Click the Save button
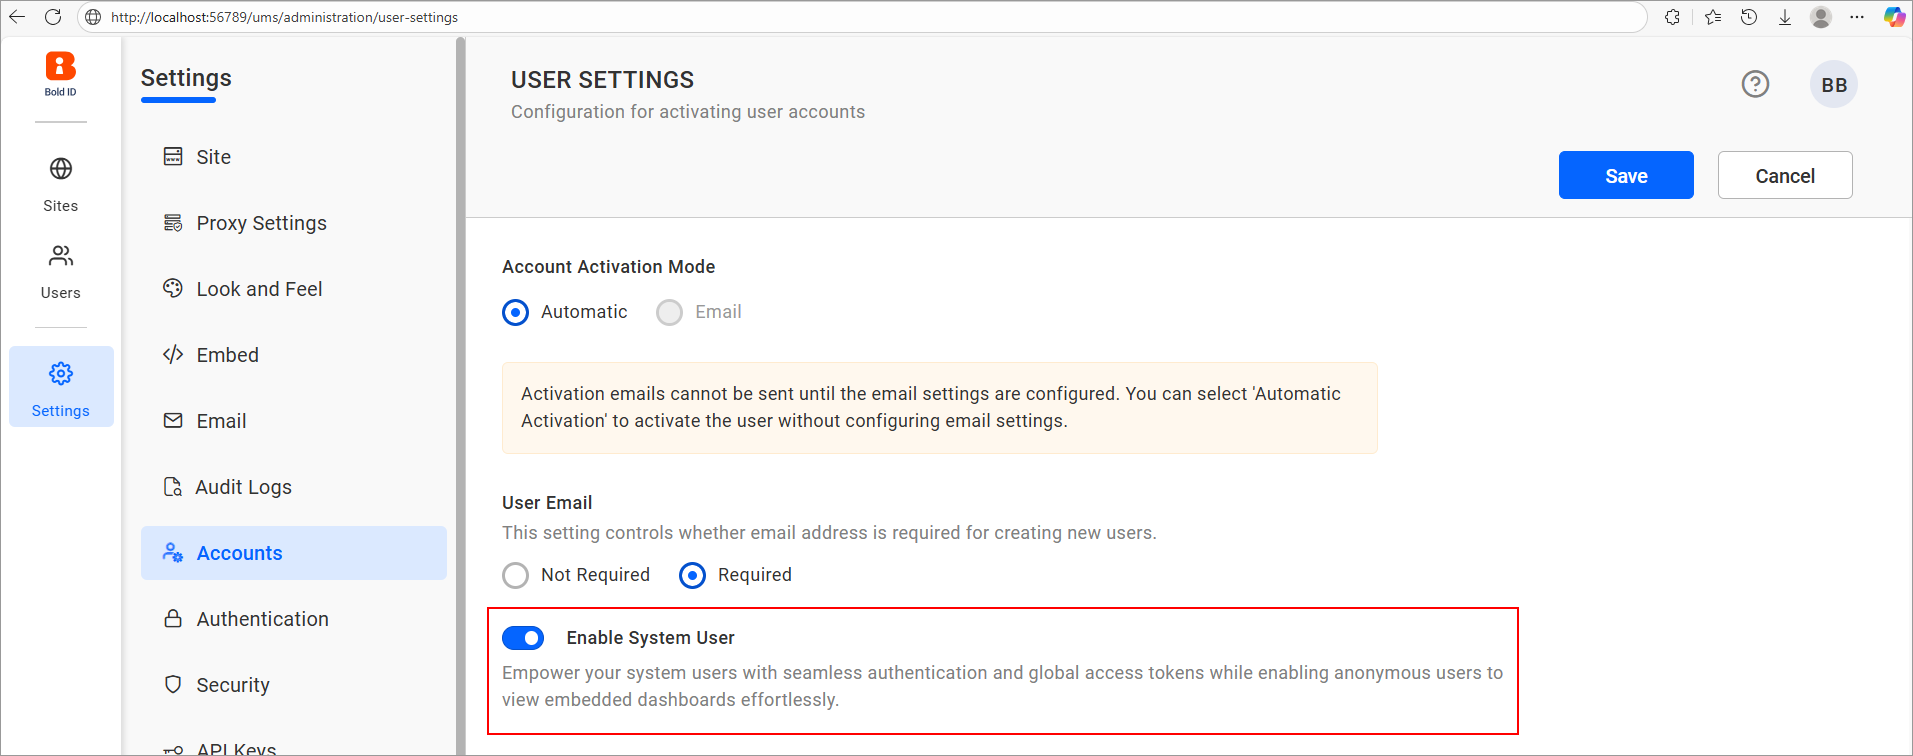Image resolution: width=1913 pixels, height=756 pixels. (1625, 176)
